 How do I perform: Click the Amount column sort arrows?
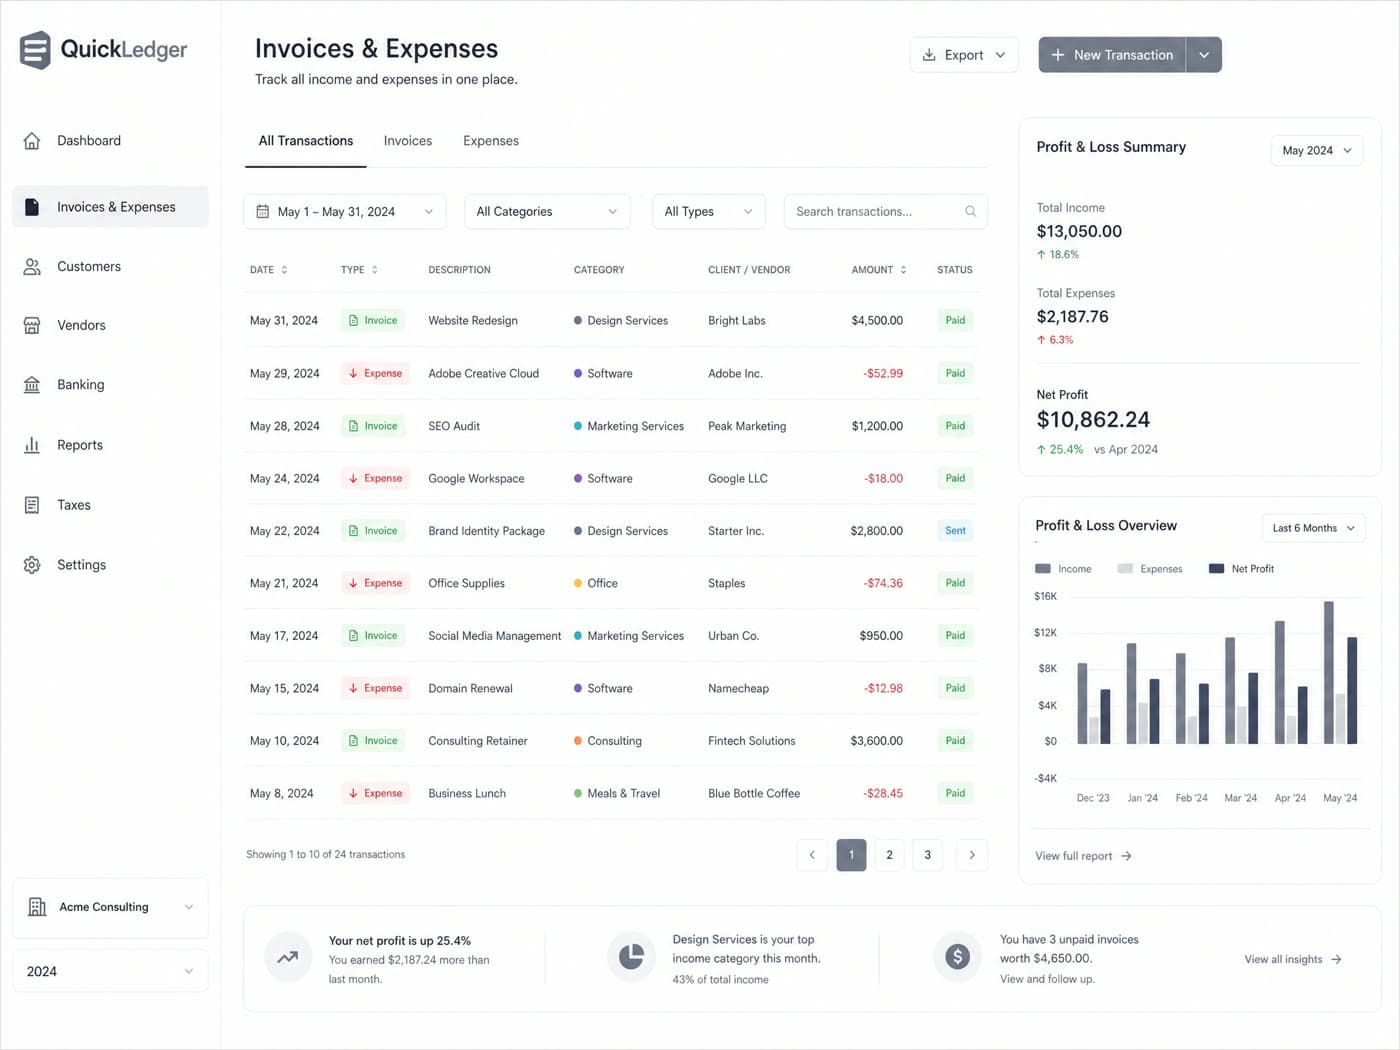(903, 270)
